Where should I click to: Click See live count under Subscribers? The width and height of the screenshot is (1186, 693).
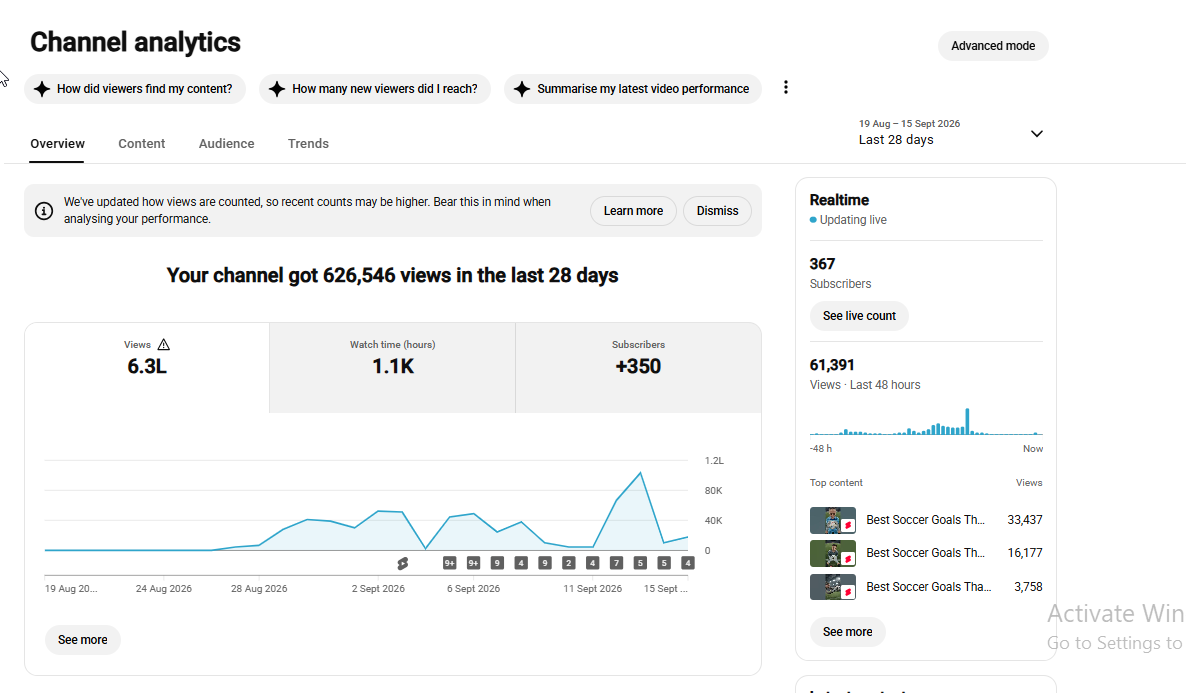[x=859, y=316]
